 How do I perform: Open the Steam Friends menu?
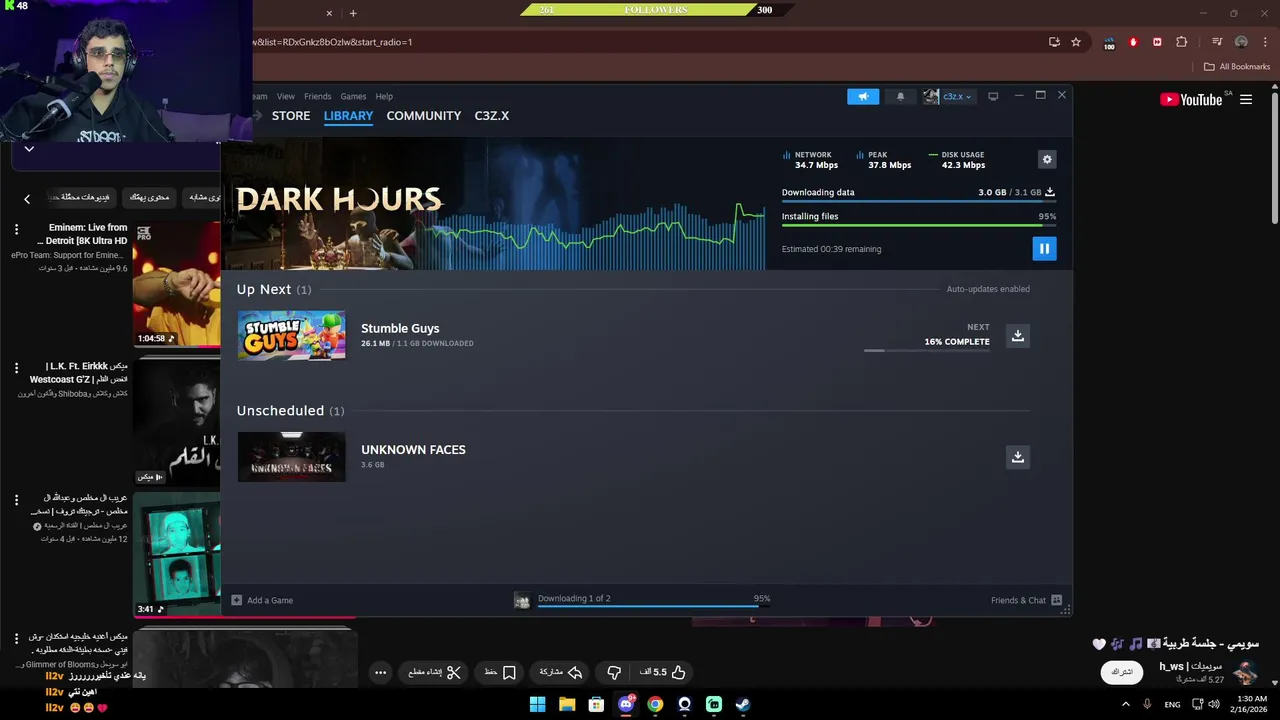(x=317, y=96)
